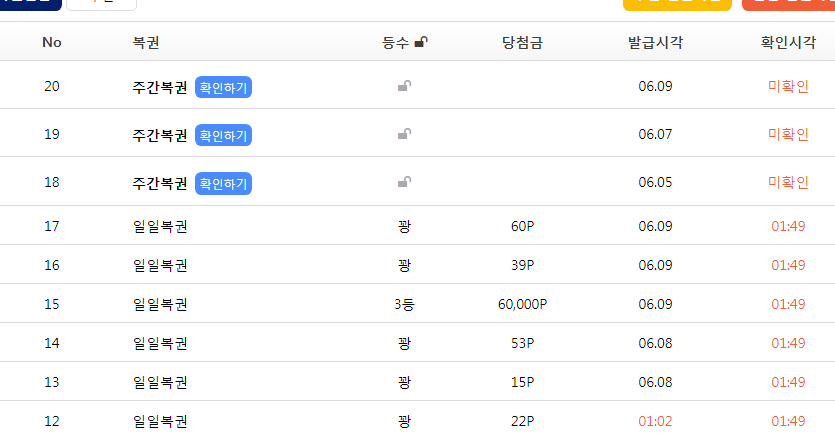835x438 pixels.
Task: Click ticket number 19 in No column
Action: pos(52,134)
